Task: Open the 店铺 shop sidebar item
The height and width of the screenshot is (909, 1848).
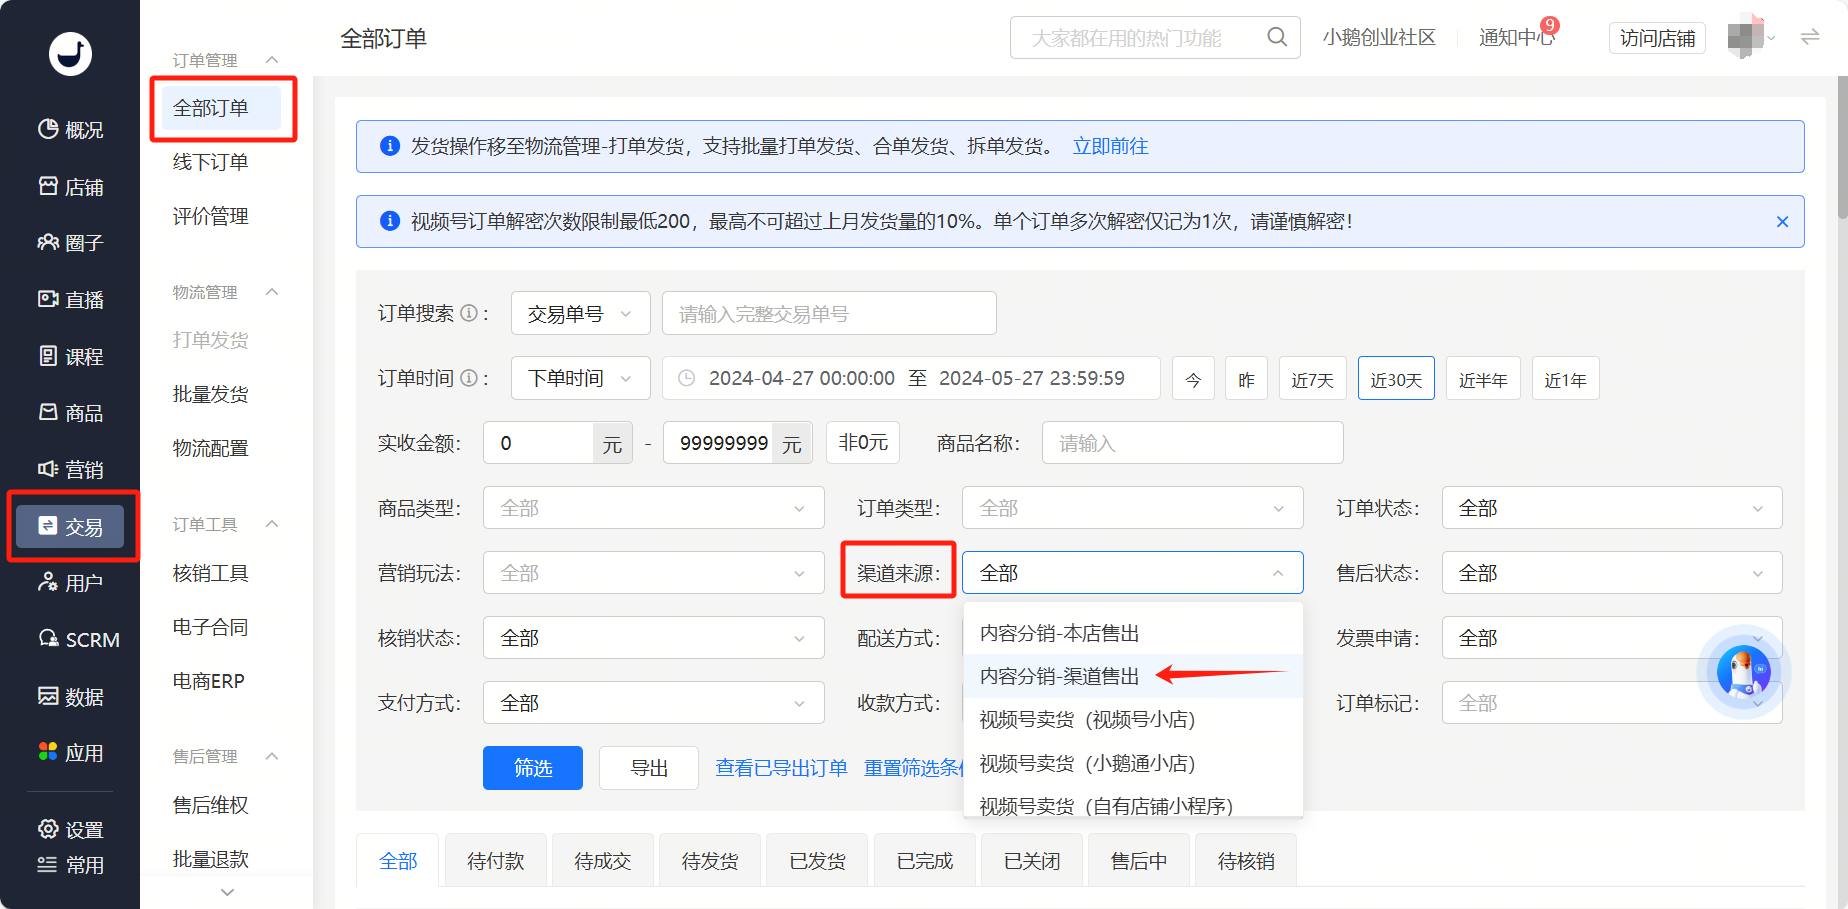Action: (x=70, y=187)
